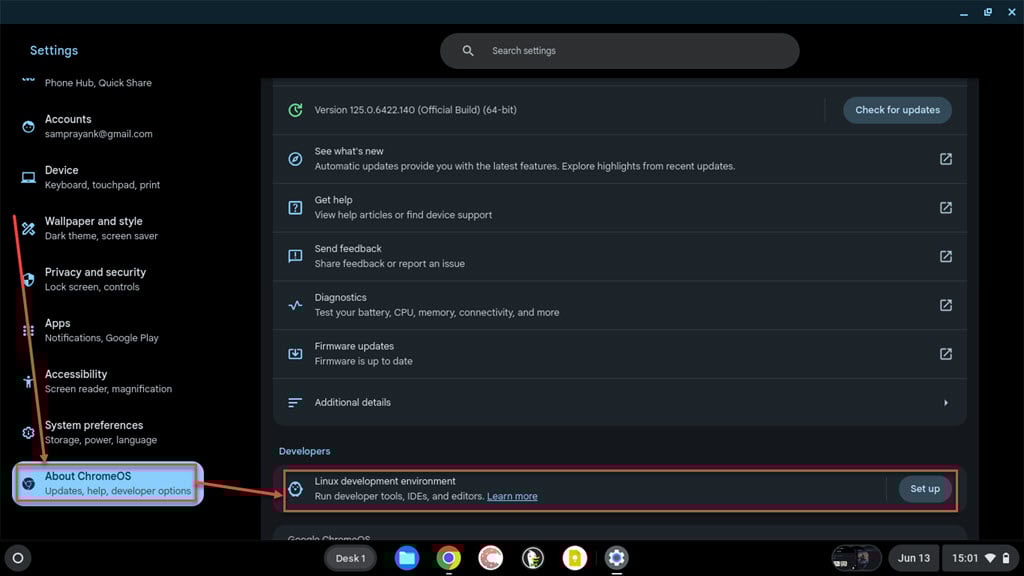The image size is (1024, 576).
Task: Click the lines icon beside Additional details
Action: point(295,403)
